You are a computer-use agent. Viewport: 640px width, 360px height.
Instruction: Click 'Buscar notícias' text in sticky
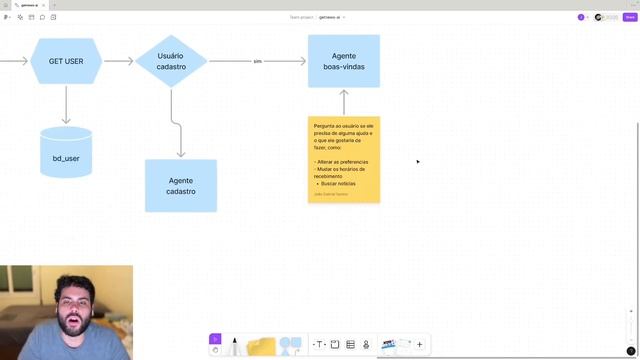tap(338, 184)
